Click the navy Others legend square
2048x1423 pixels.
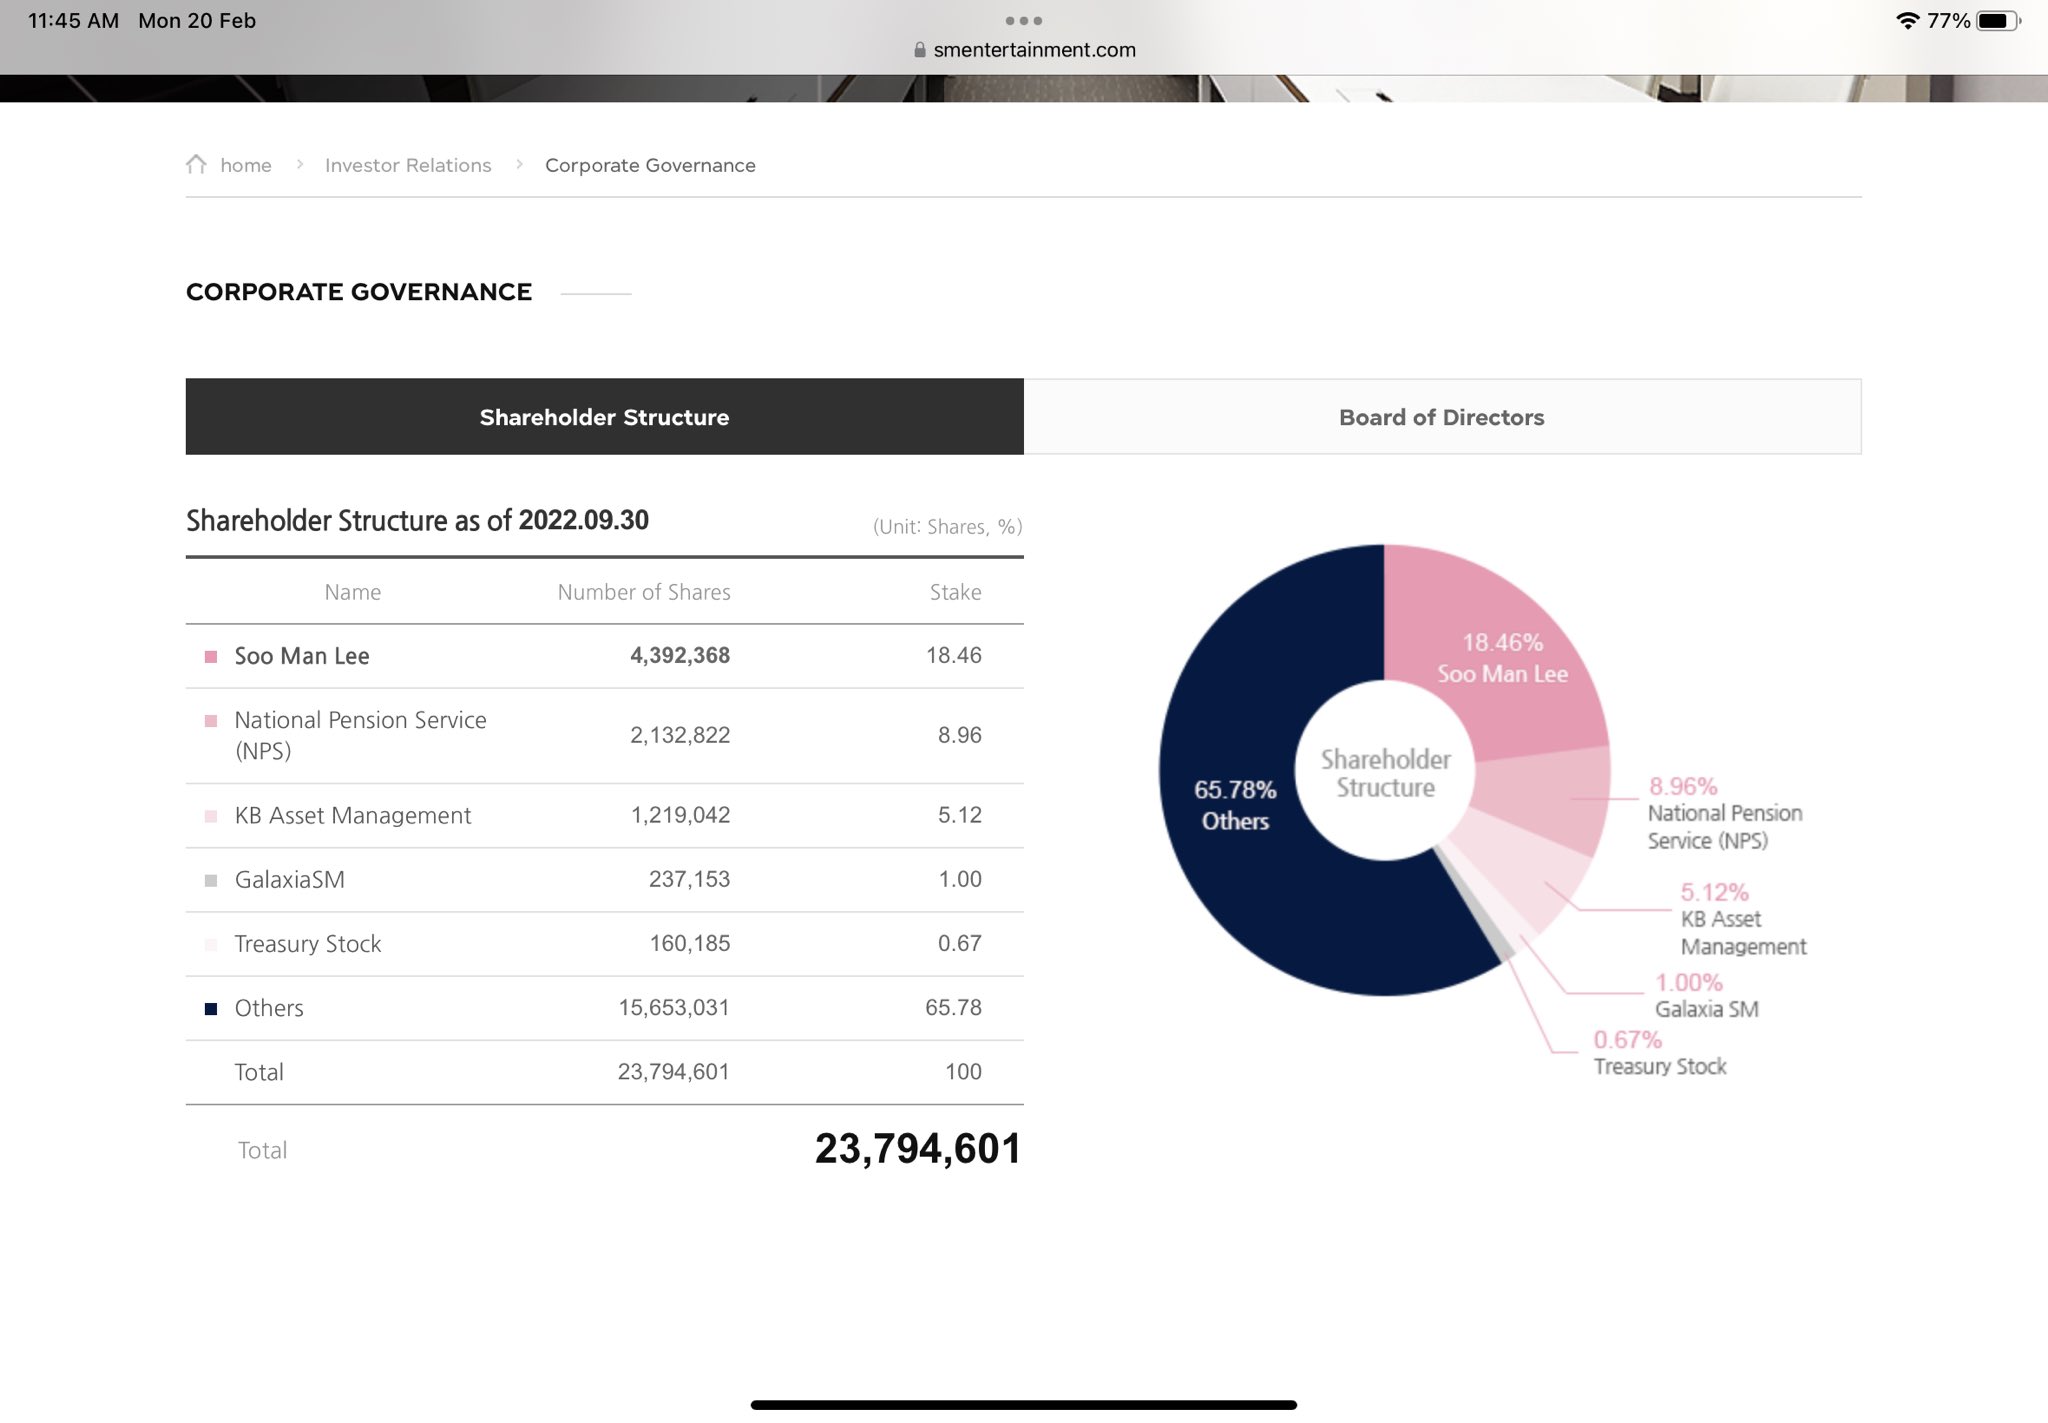tap(211, 1009)
